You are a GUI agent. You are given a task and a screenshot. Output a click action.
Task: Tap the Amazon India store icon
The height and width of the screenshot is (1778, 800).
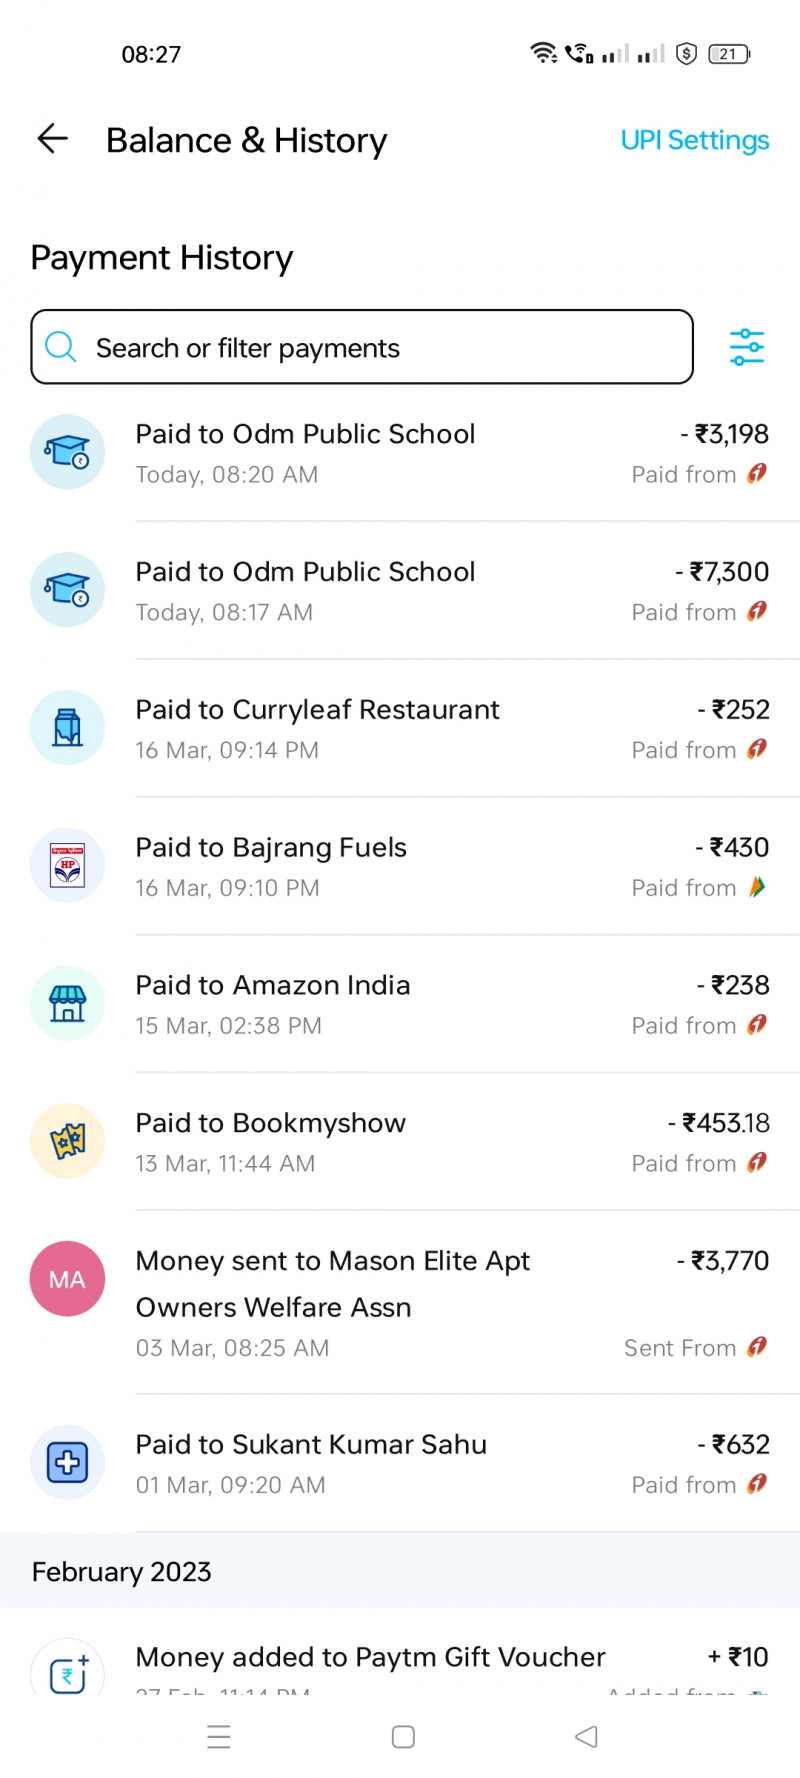[x=67, y=1003]
